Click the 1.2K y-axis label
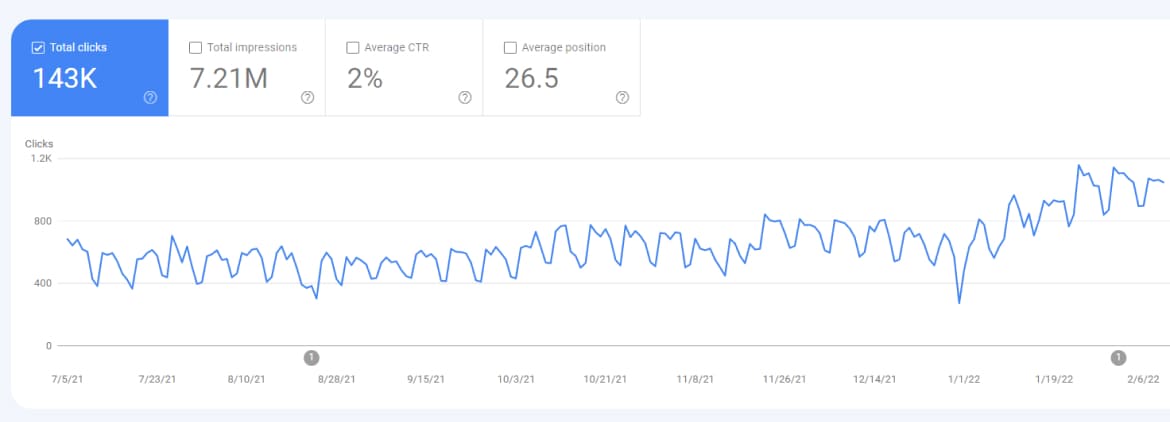 (41, 159)
